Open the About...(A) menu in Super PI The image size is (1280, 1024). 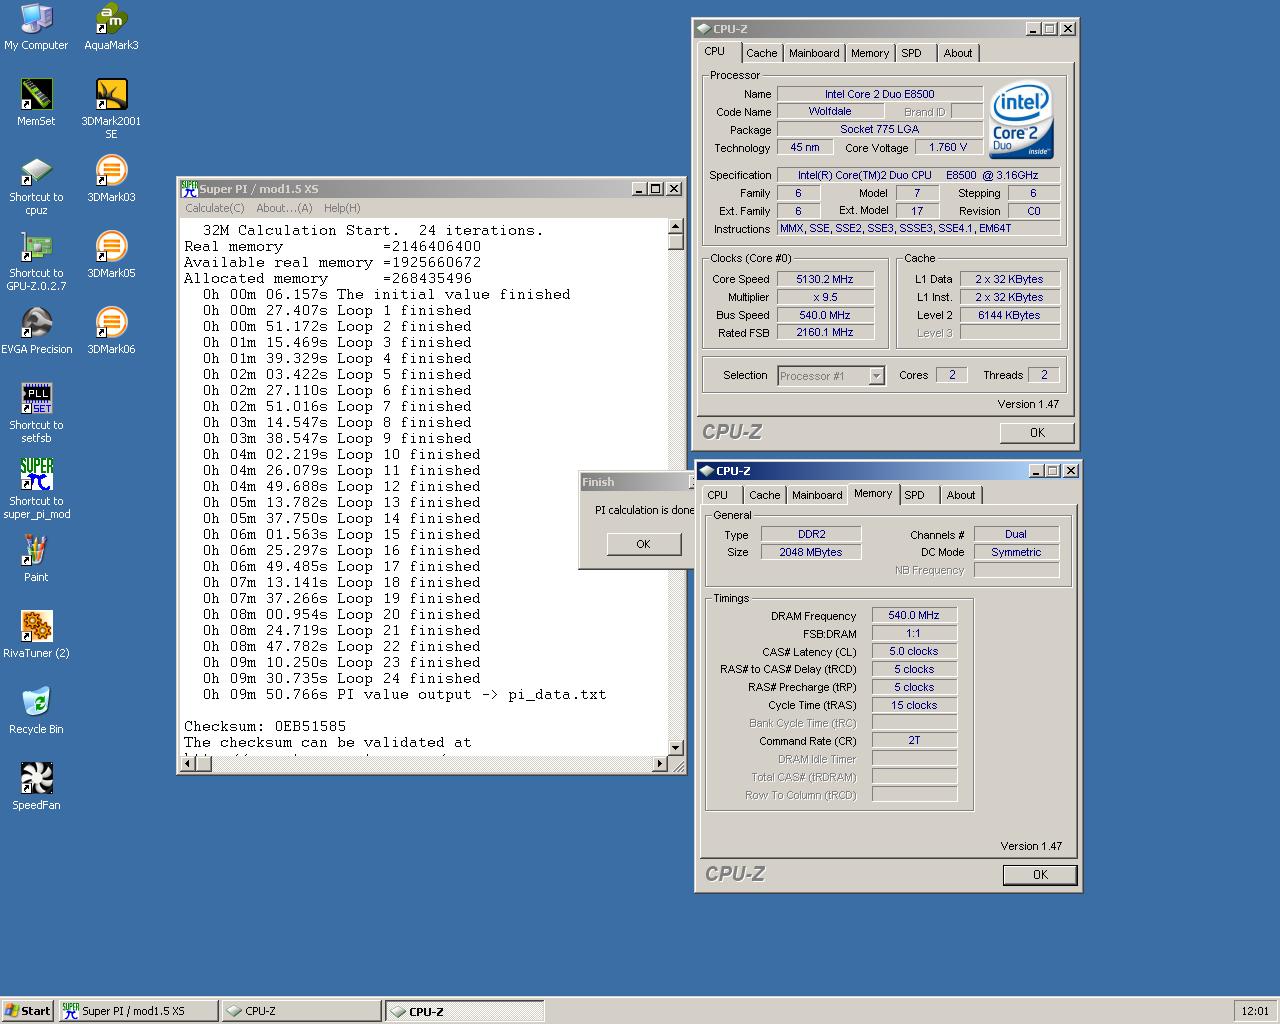(284, 208)
